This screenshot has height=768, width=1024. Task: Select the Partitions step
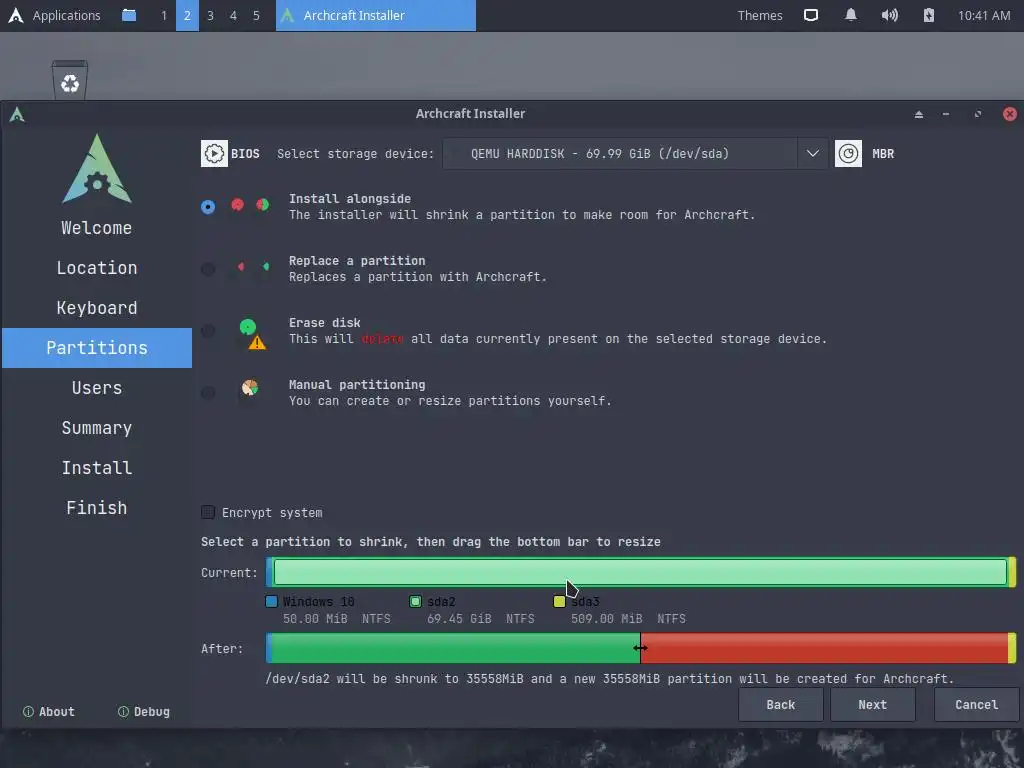97,347
